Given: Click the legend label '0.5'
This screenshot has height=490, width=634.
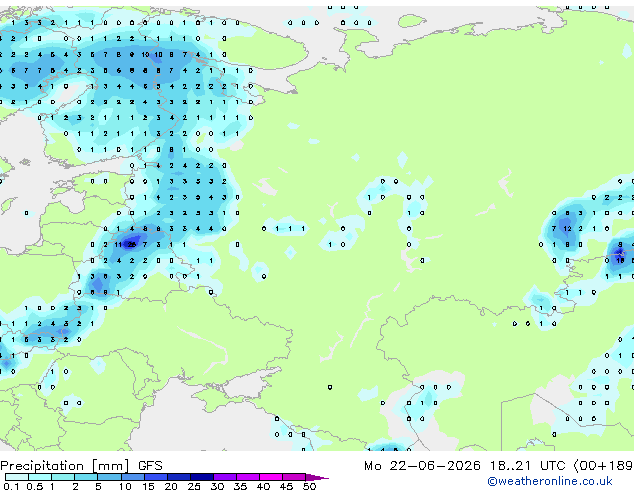Looking at the screenshot, I should click(35, 486).
